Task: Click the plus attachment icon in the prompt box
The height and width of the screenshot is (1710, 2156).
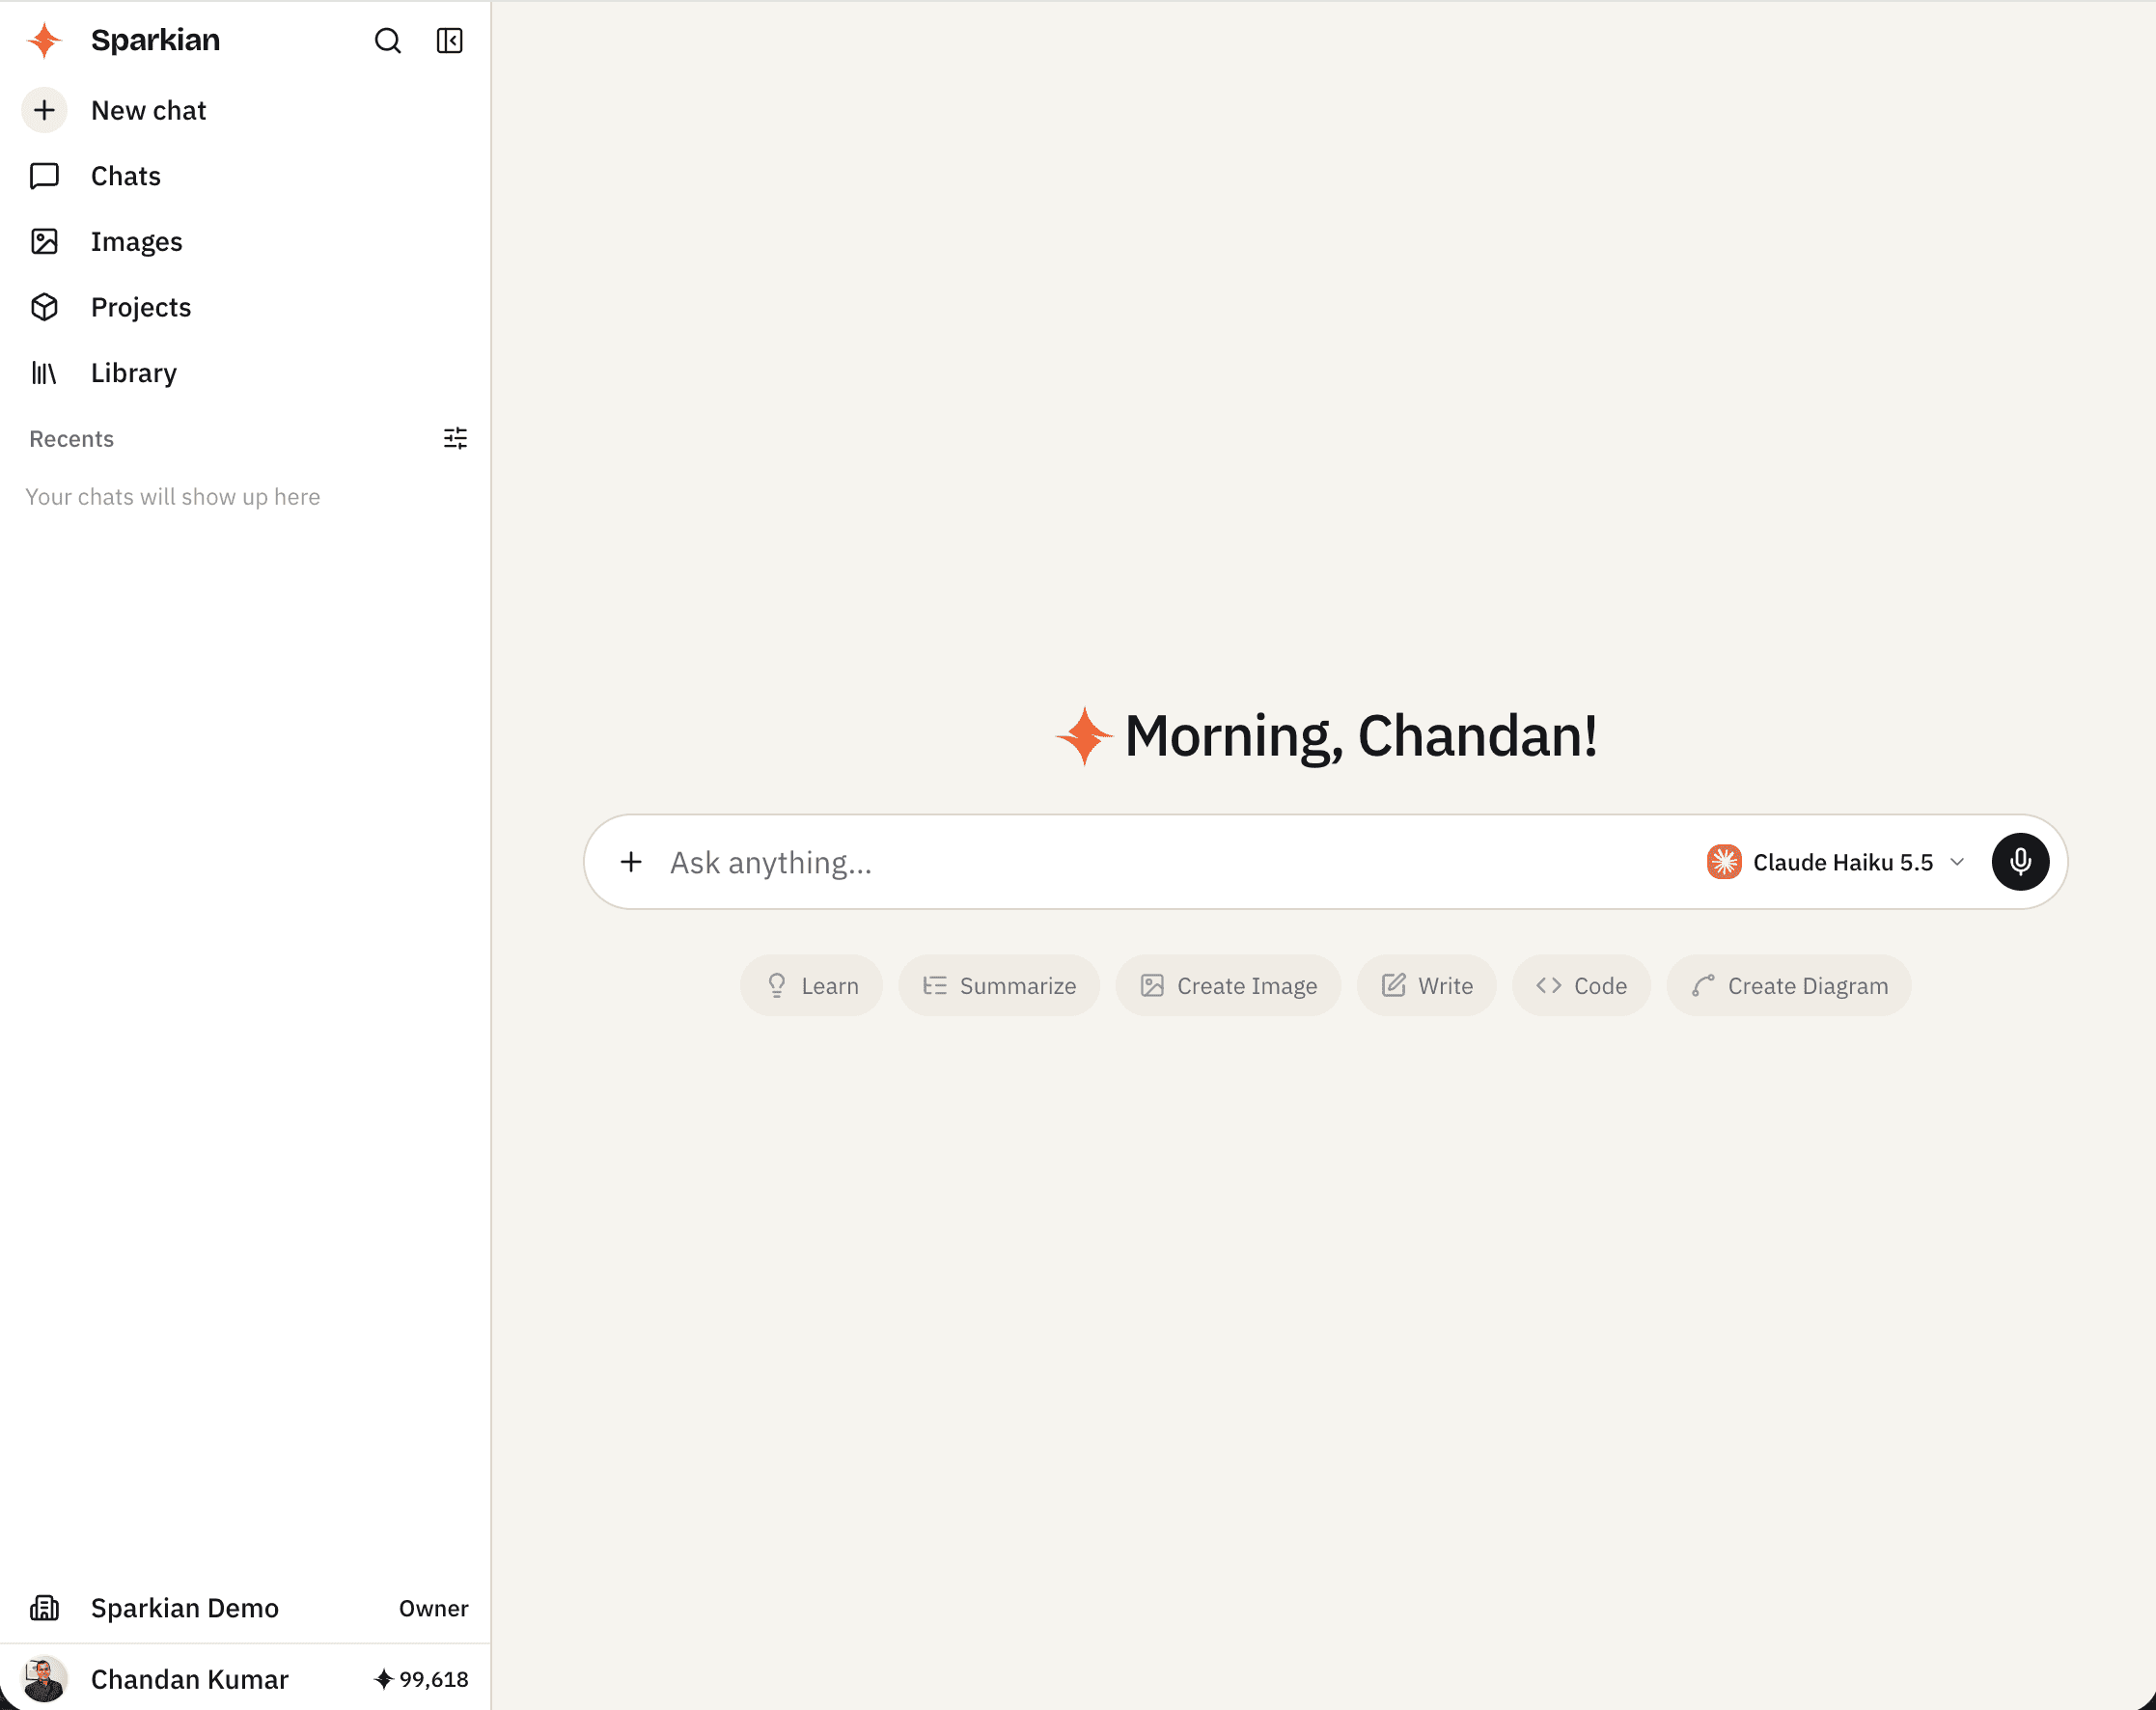Action: click(631, 862)
